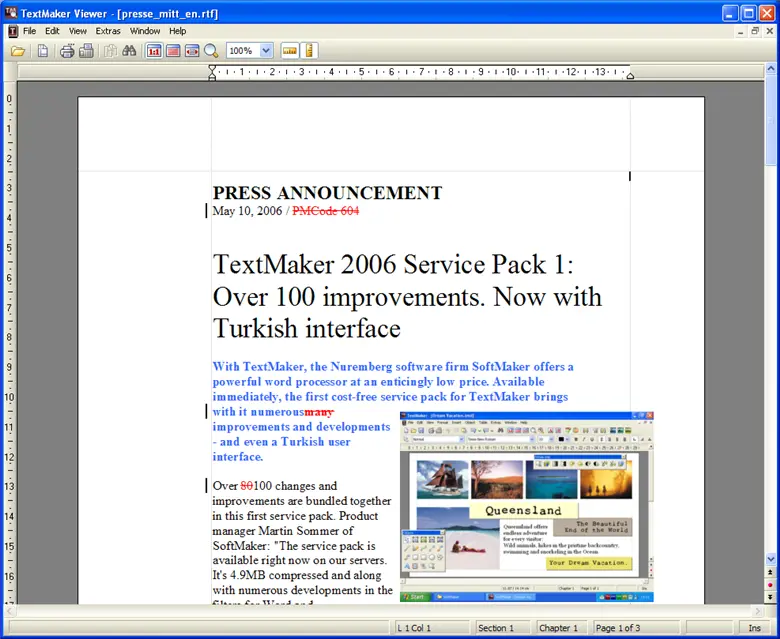The height and width of the screenshot is (639, 780).
Task: Click the struck-through red word 'many'
Action: [319, 412]
